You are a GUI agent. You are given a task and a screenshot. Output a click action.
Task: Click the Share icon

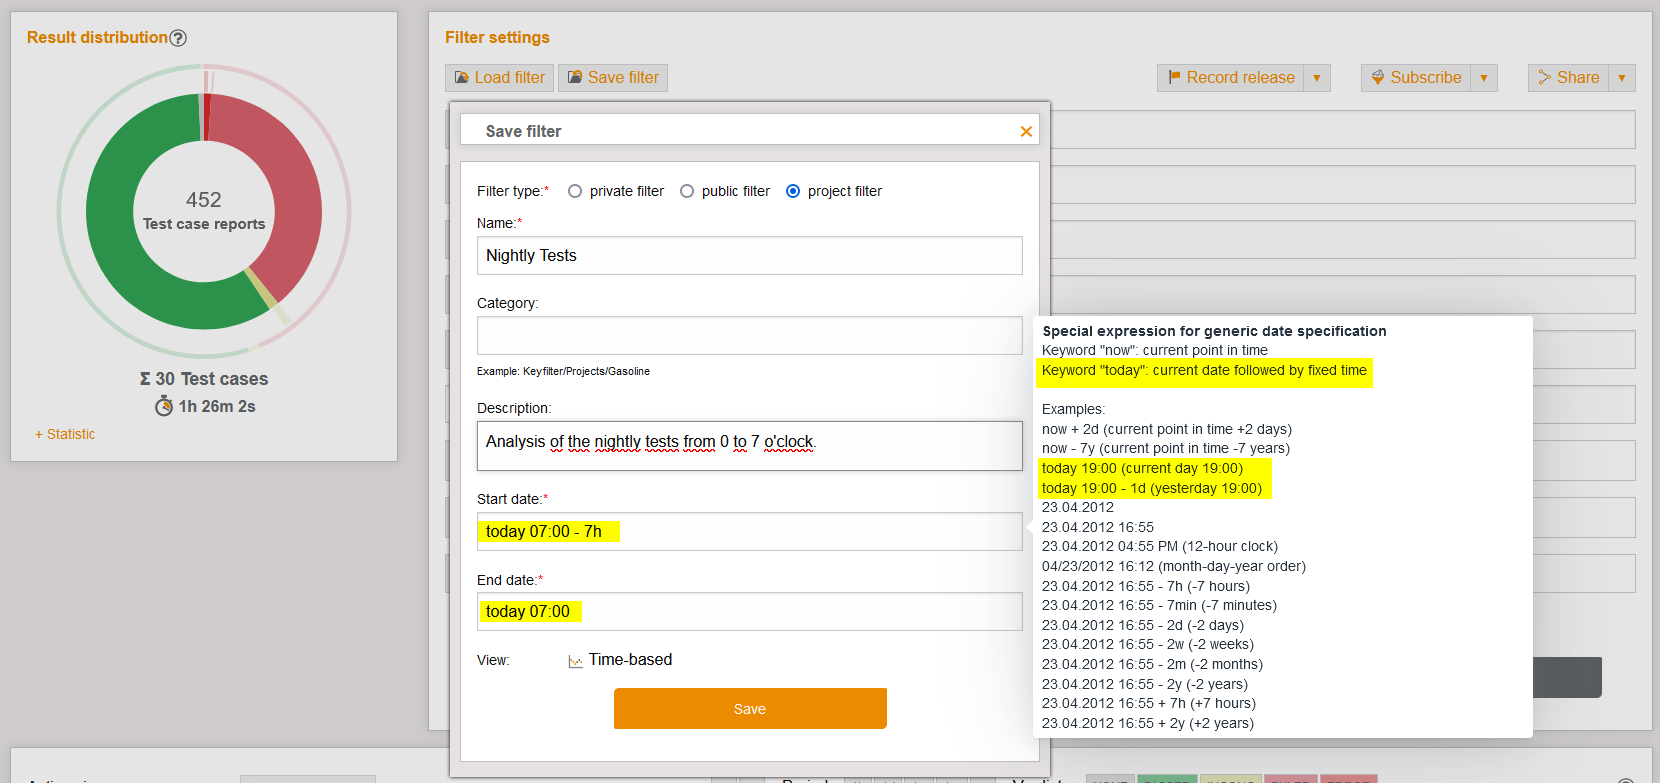tap(1545, 78)
